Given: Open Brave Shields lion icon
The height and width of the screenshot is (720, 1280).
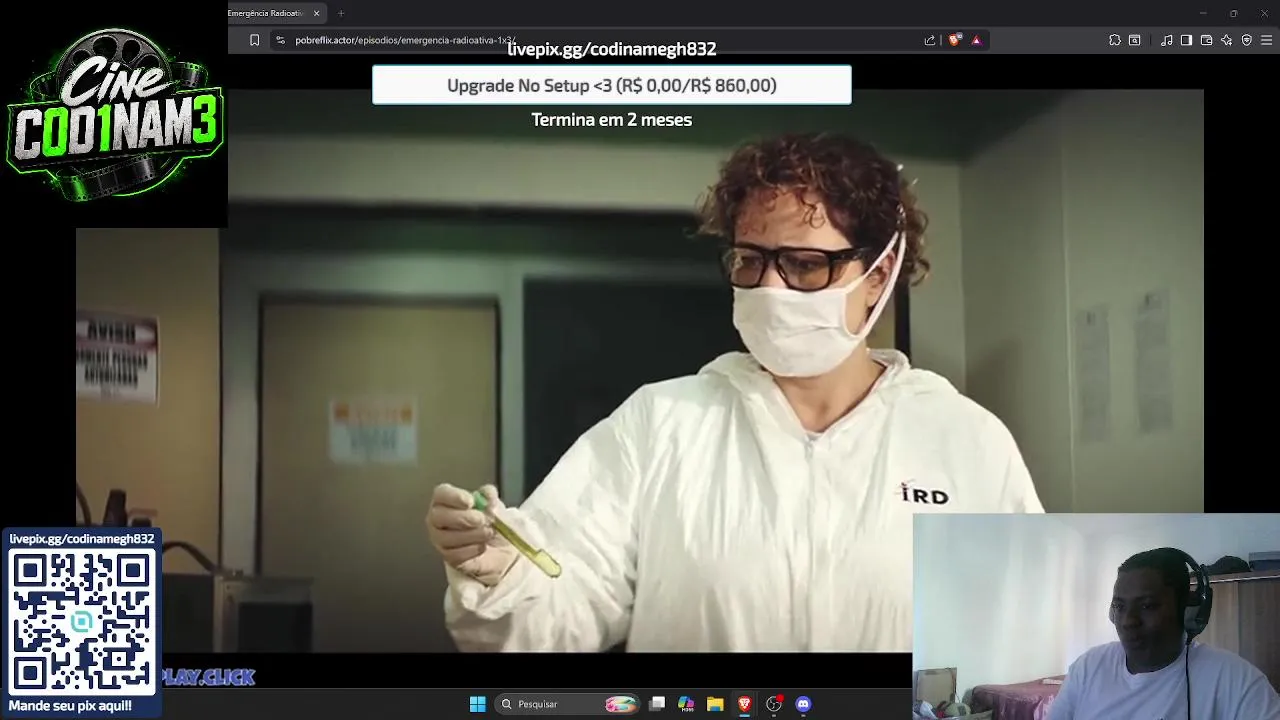Looking at the screenshot, I should click(955, 40).
